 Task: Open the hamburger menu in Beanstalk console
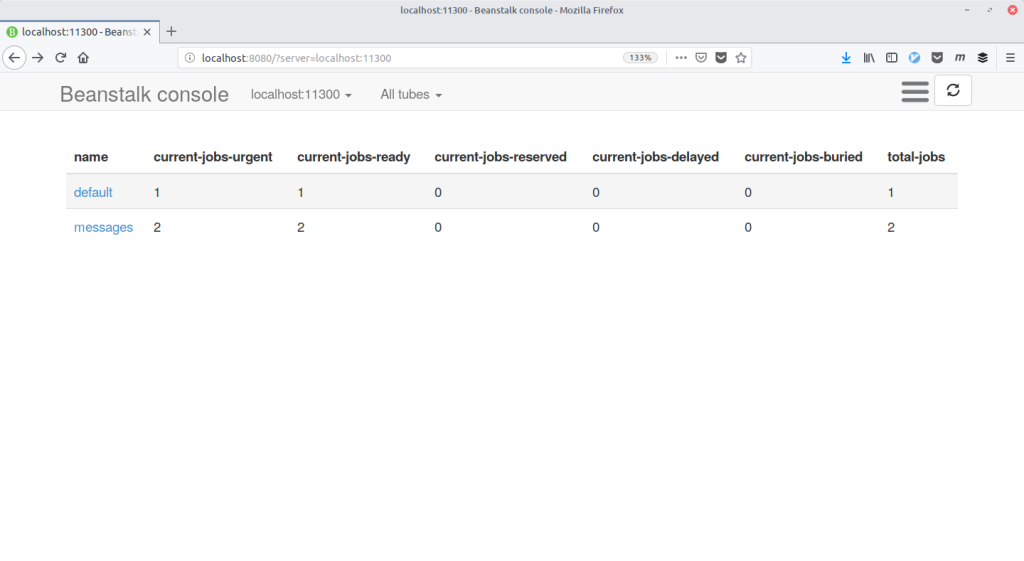[x=915, y=91]
